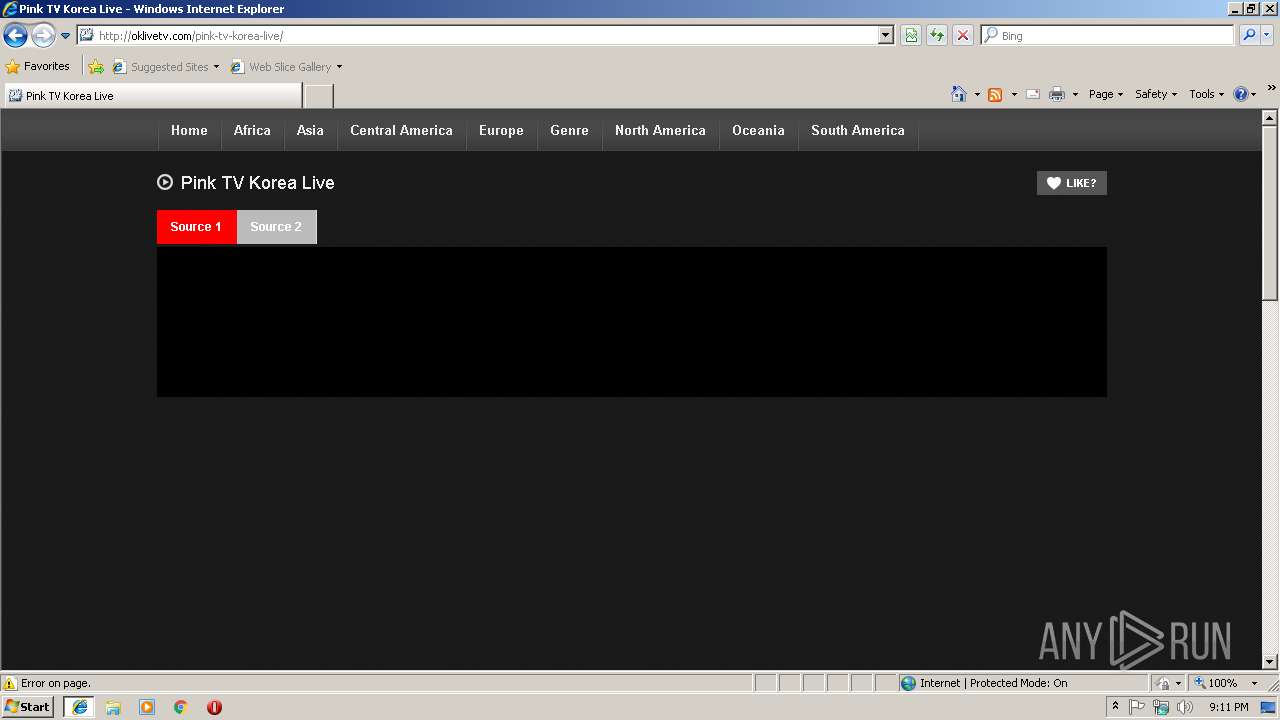Expand the address bar autocomplete dropdown
1280x720 pixels.
click(886, 36)
